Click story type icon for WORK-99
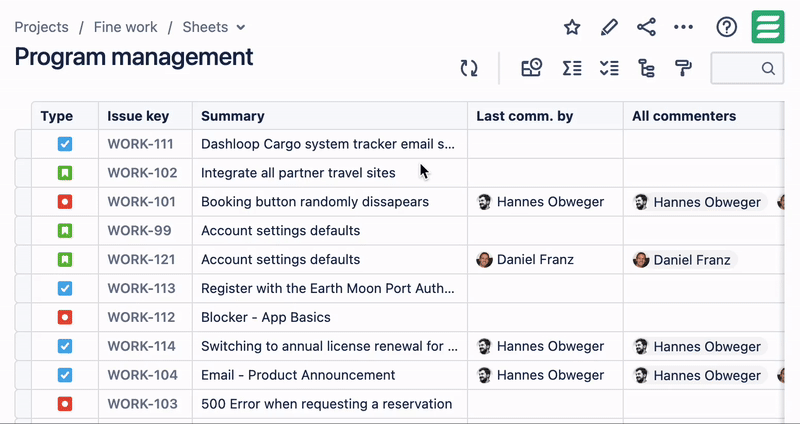 [65, 231]
